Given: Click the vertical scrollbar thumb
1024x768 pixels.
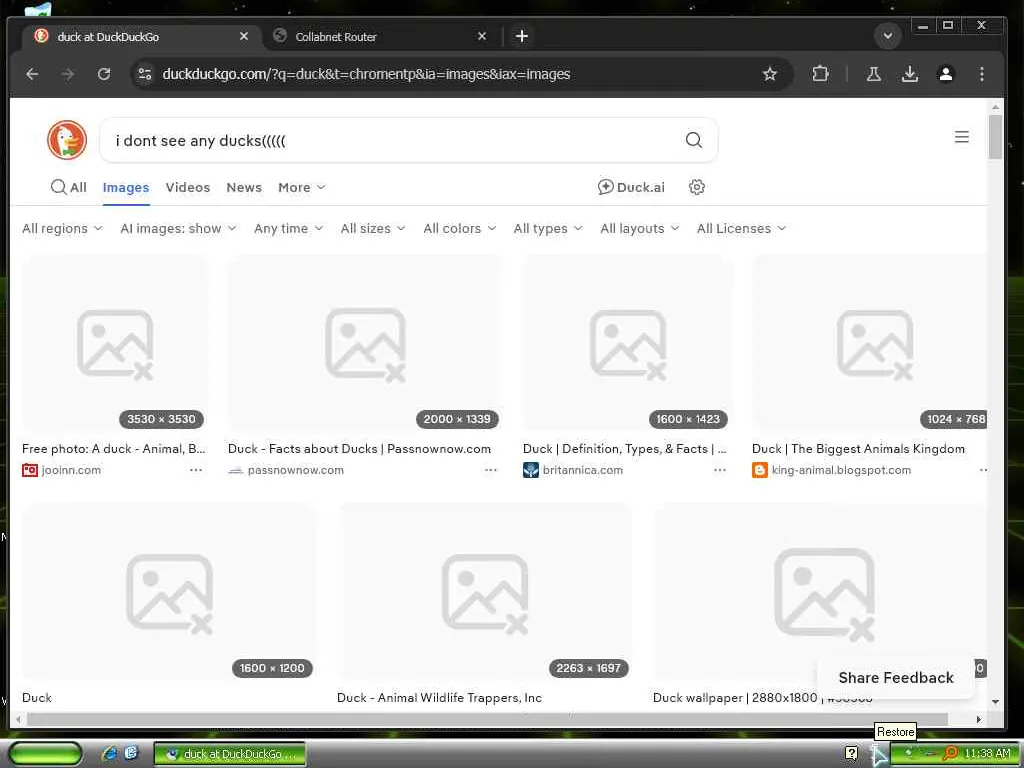Looking at the screenshot, I should pyautogui.click(x=995, y=136).
